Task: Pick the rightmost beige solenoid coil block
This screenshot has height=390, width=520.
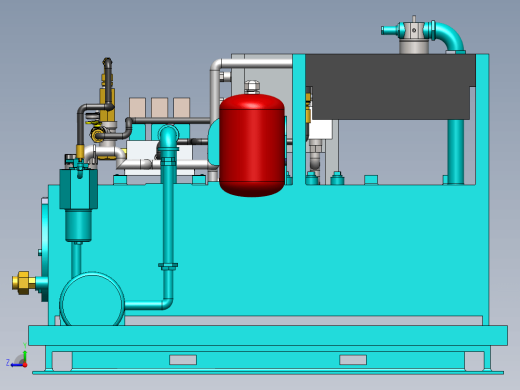Action: click(x=181, y=107)
